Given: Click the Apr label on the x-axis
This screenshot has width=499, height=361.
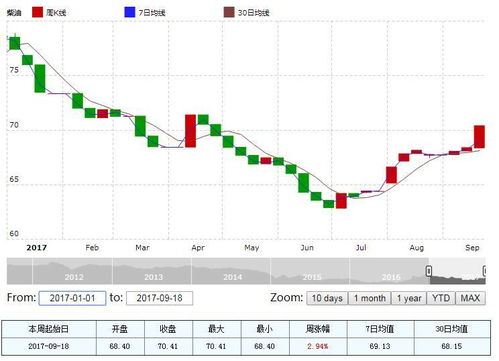Looking at the screenshot, I should [x=198, y=248].
